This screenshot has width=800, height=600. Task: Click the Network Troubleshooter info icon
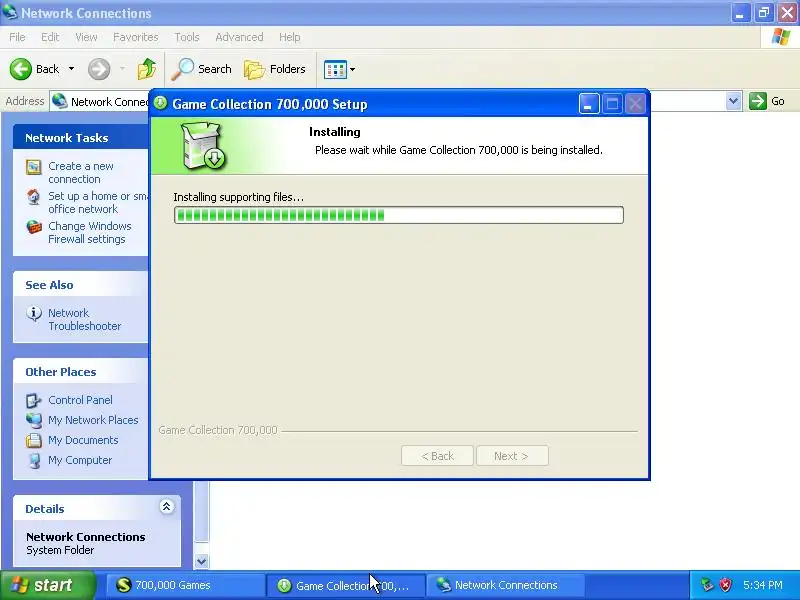pyautogui.click(x=34, y=313)
